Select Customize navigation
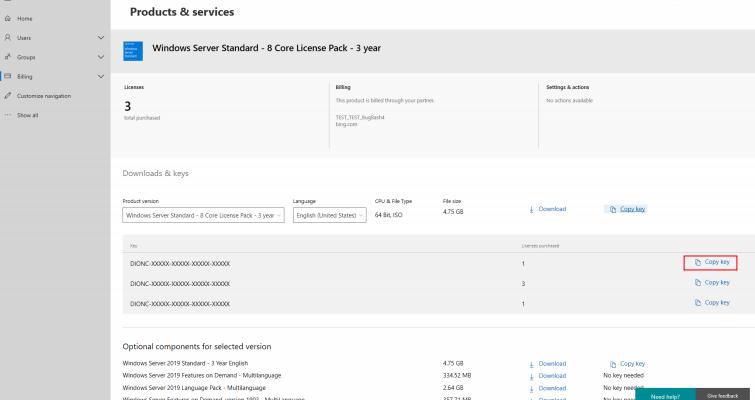Screen dimensions: 755x400 point(44,96)
